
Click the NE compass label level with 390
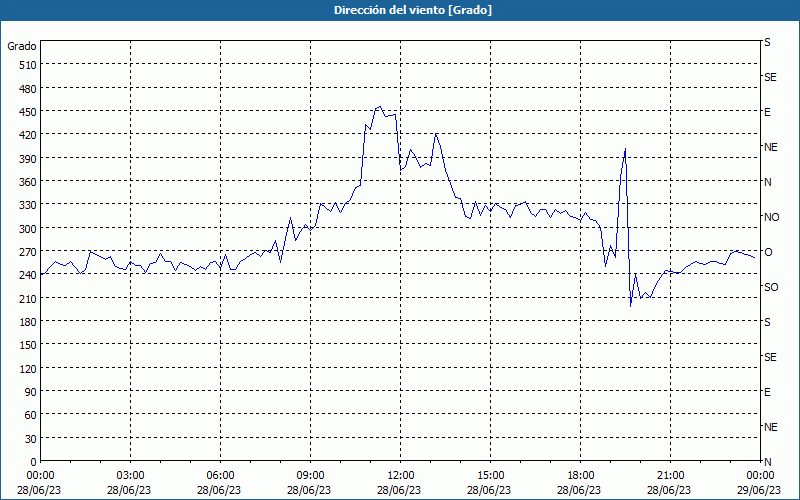click(x=770, y=147)
